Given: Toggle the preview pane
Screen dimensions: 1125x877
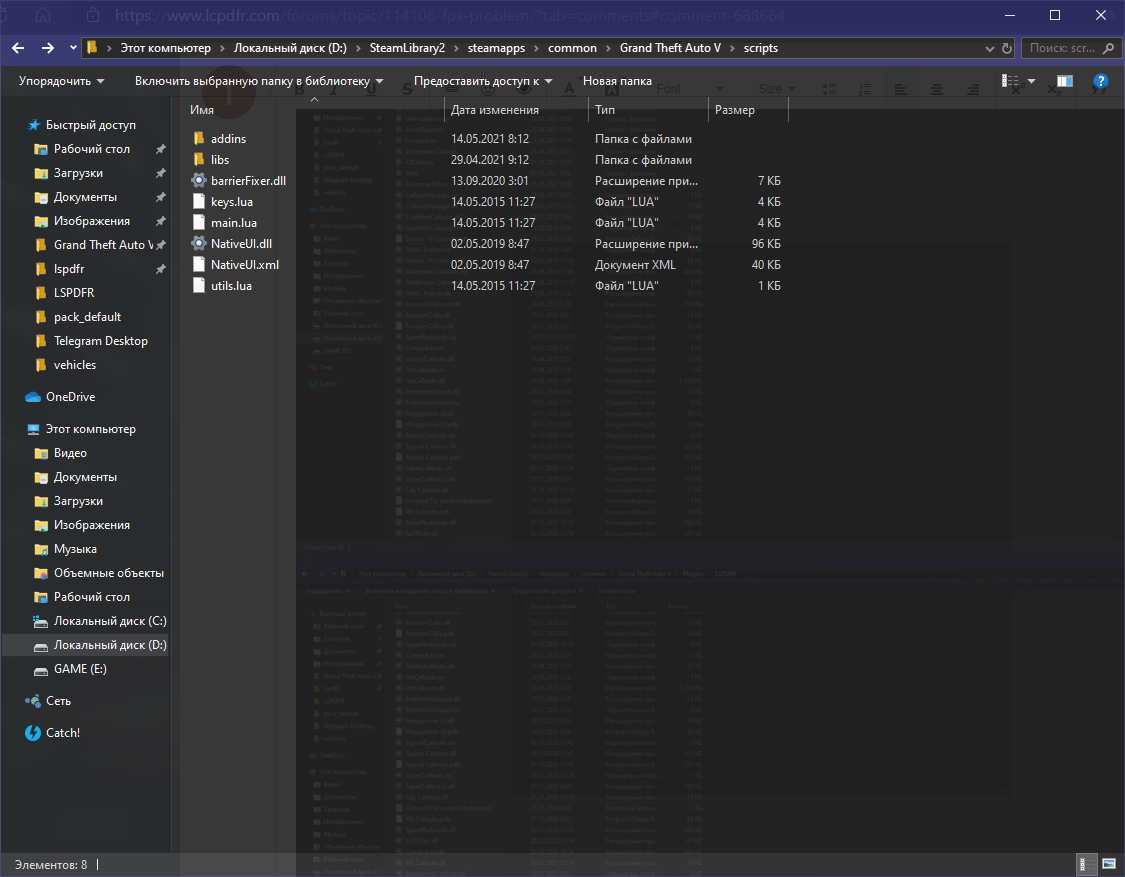Looking at the screenshot, I should [x=1065, y=81].
